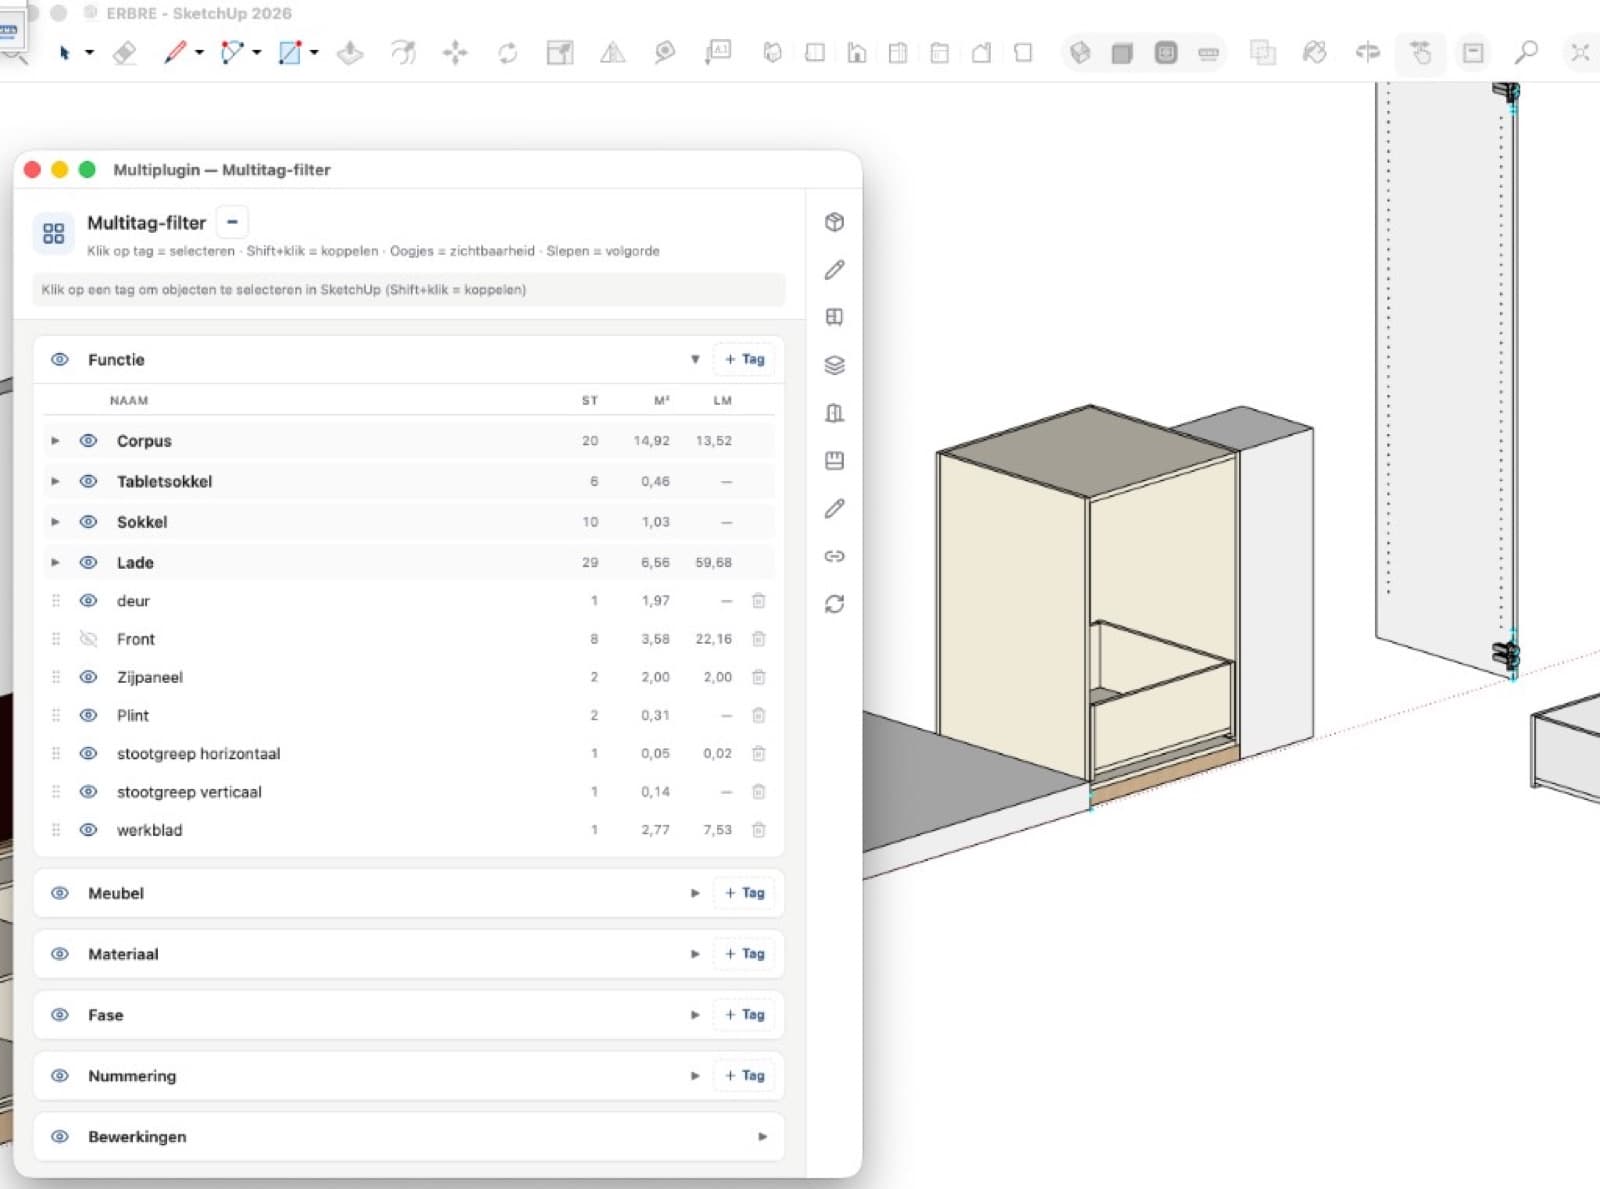The width and height of the screenshot is (1600, 1189).
Task: Click the Paint Bucket tool
Action: click(x=1314, y=52)
